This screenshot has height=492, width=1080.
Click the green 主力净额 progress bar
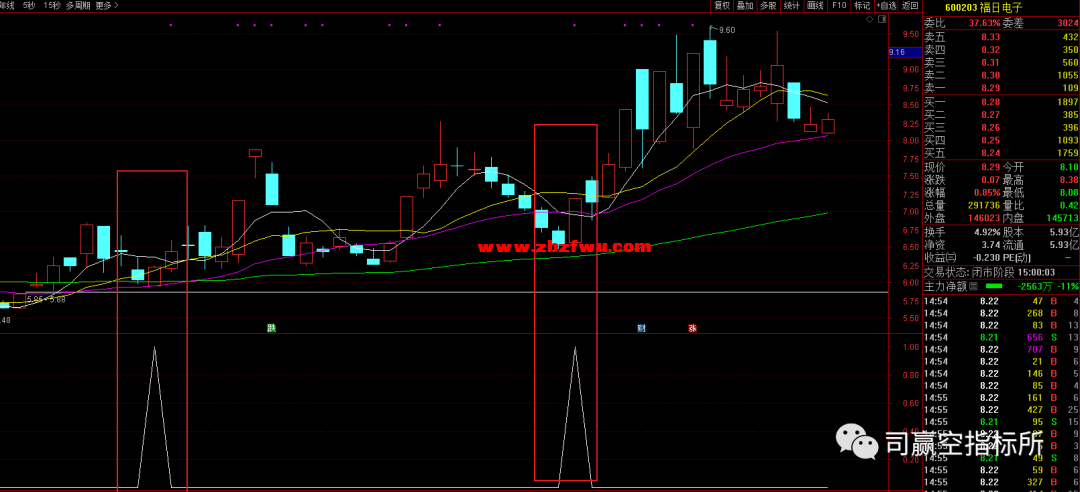pos(993,286)
